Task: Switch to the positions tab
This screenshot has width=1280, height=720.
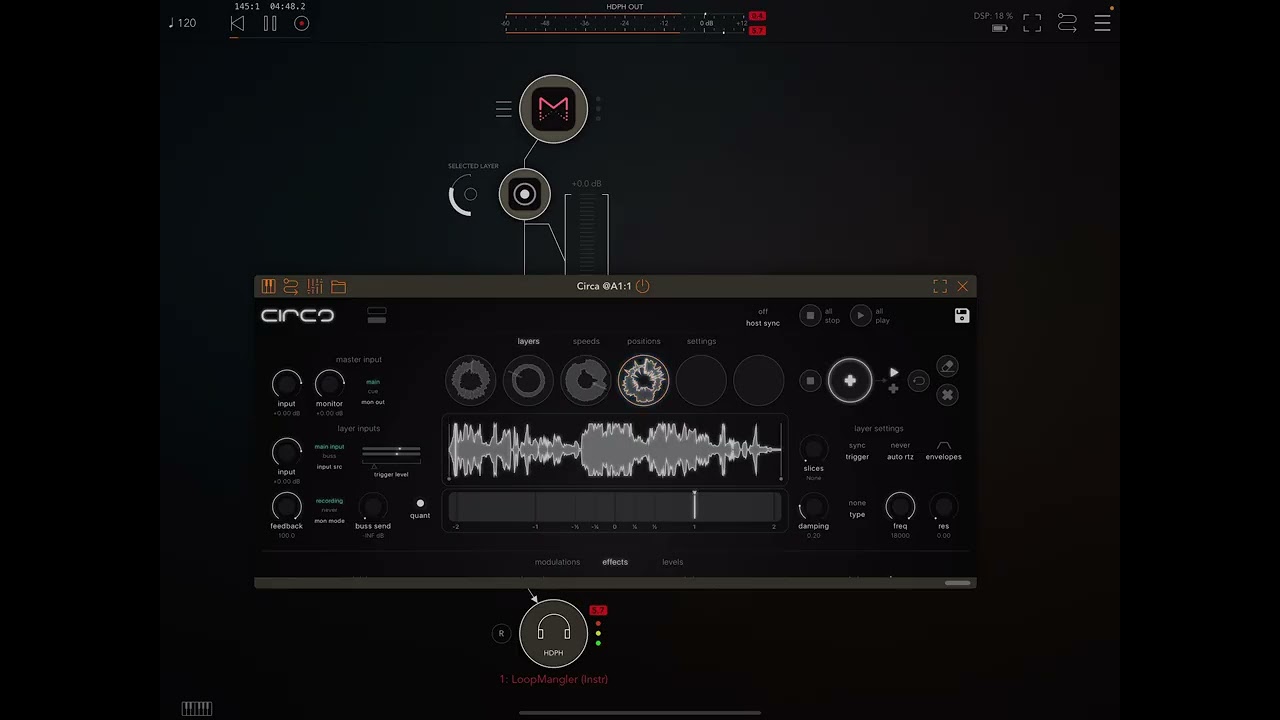Action: 643,341
